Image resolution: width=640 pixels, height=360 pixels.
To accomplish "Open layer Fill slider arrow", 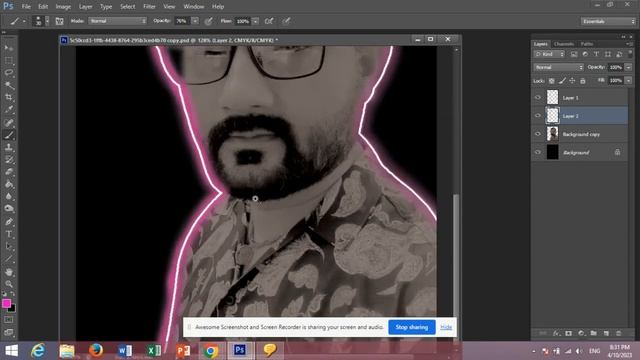I will [629, 81].
